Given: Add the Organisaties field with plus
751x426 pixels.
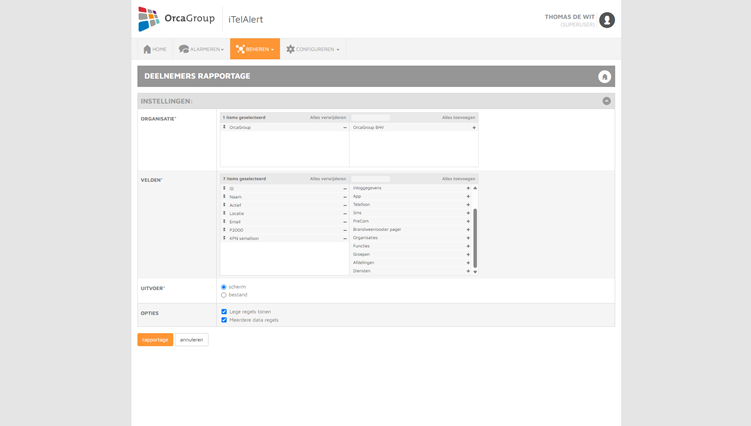Looking at the screenshot, I should [x=468, y=238].
